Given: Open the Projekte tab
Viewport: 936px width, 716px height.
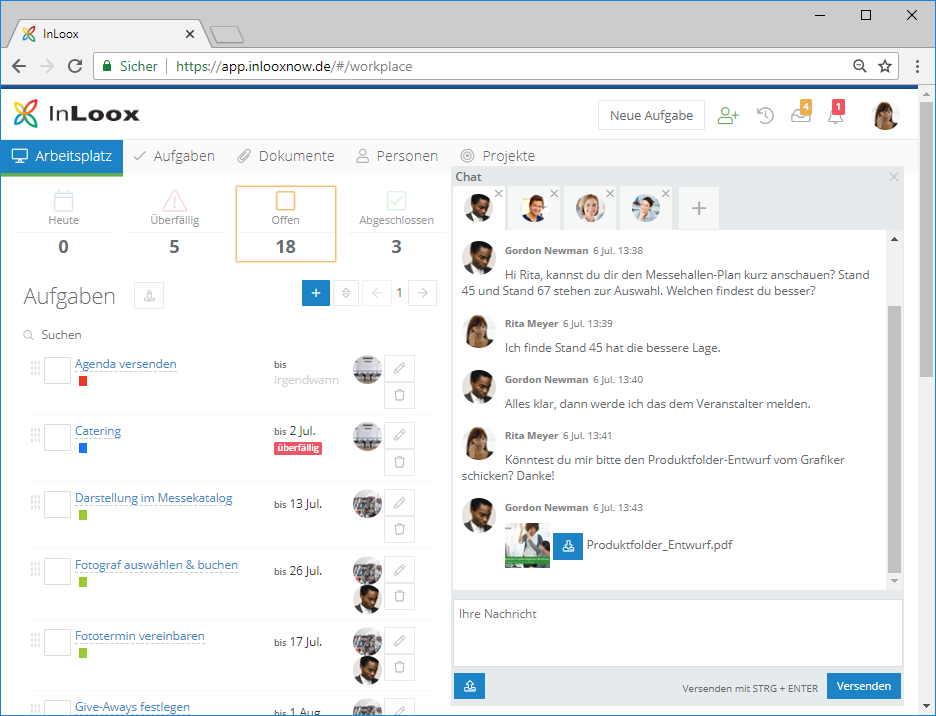Looking at the screenshot, I should tap(497, 156).
